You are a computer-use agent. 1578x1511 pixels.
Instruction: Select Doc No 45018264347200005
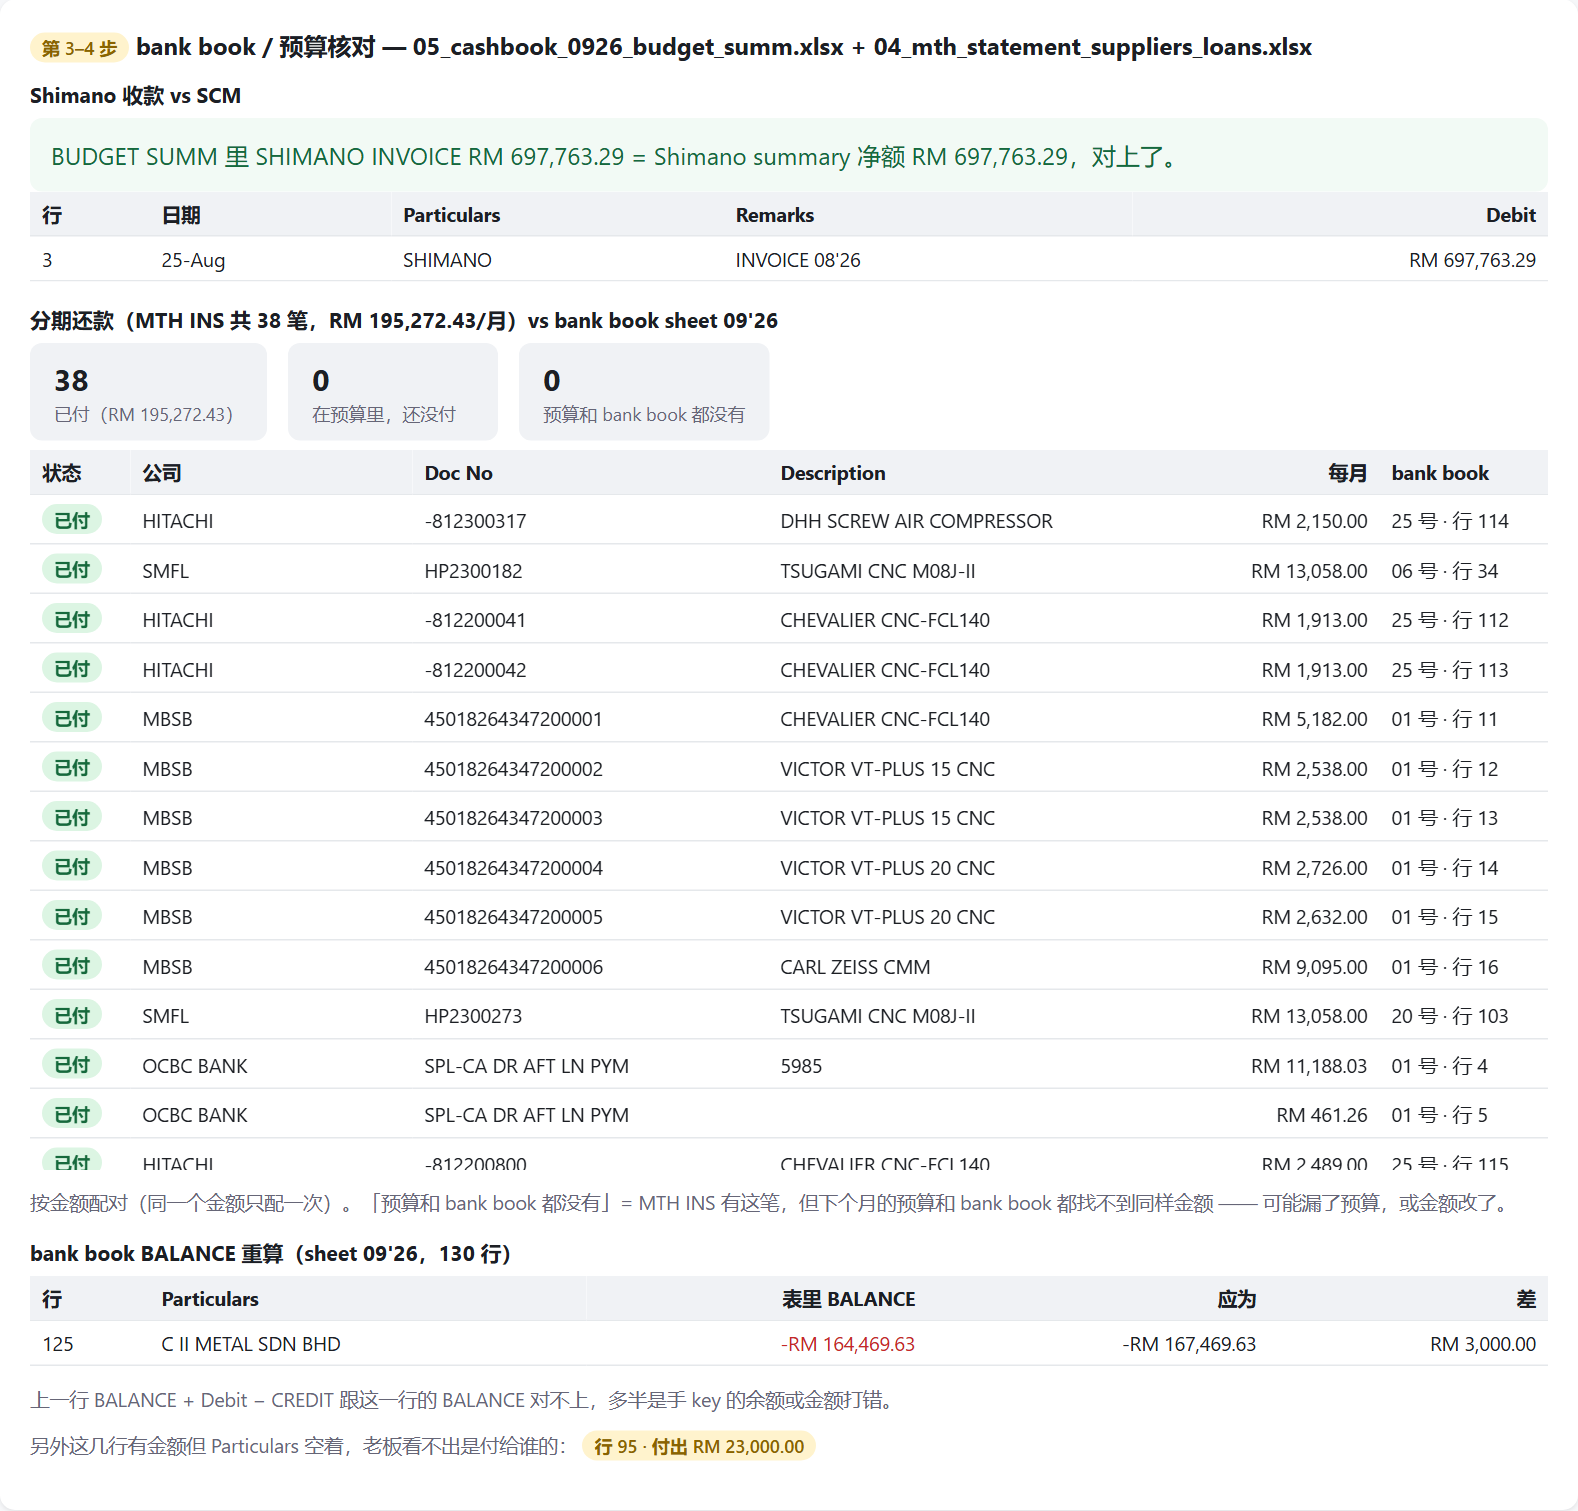point(513,917)
